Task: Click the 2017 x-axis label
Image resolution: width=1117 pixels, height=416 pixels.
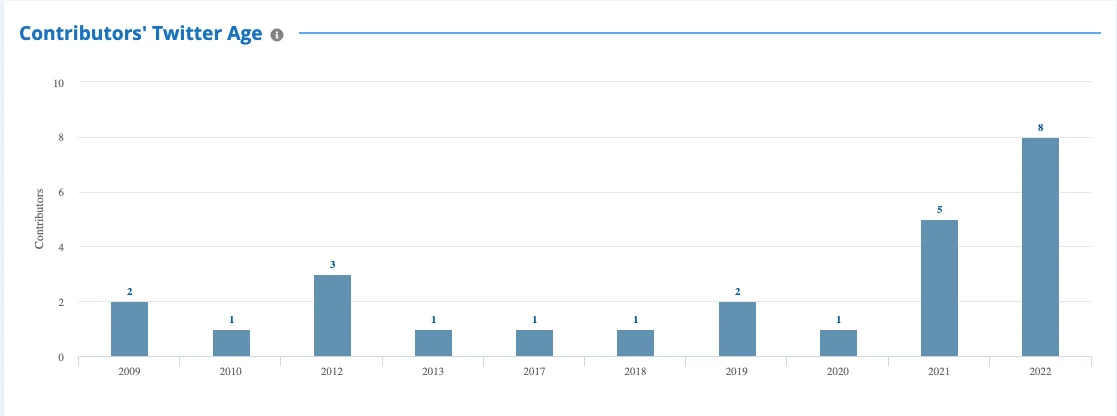Action: [x=534, y=370]
